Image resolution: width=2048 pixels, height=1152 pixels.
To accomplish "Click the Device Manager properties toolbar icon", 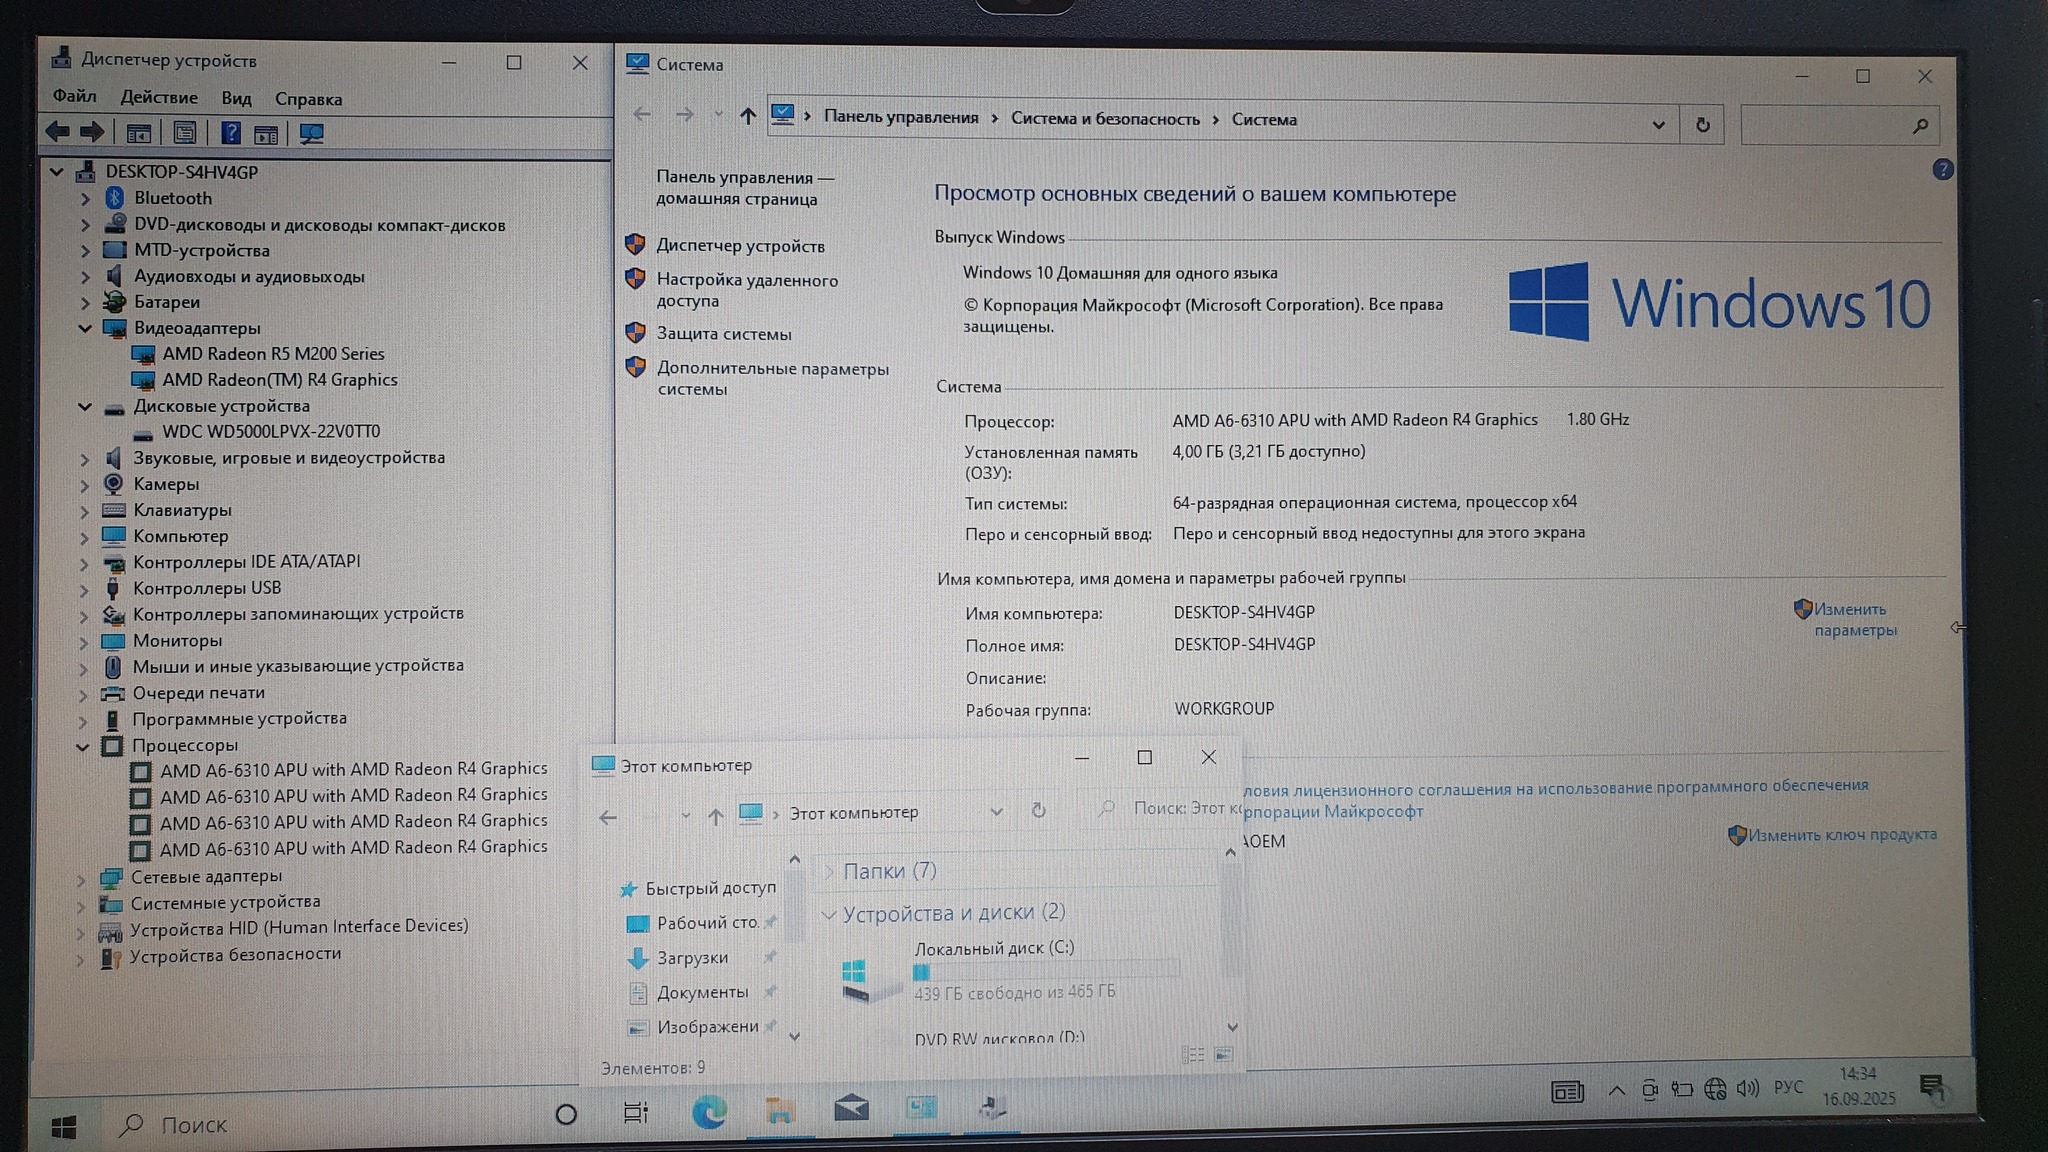I will click(x=185, y=133).
